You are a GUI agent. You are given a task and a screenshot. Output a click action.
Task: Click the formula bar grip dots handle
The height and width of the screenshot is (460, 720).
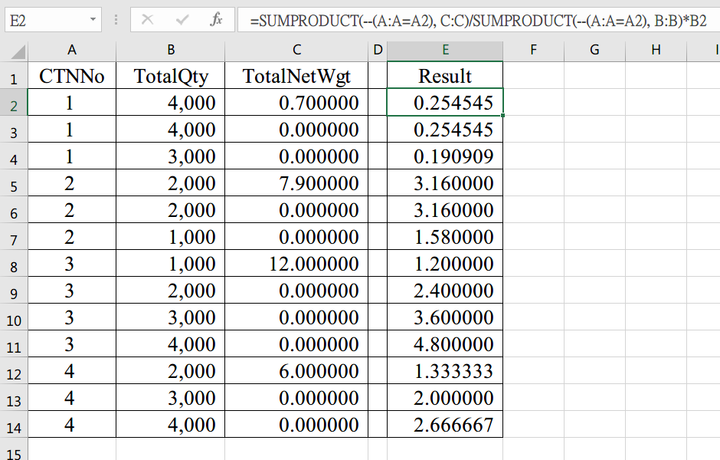click(x=116, y=20)
